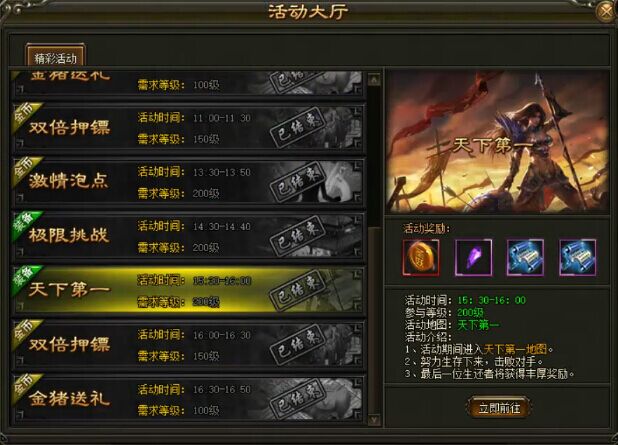The image size is (618, 445).
Task: Select the 激情泡点 activity row
Action: tap(188, 182)
